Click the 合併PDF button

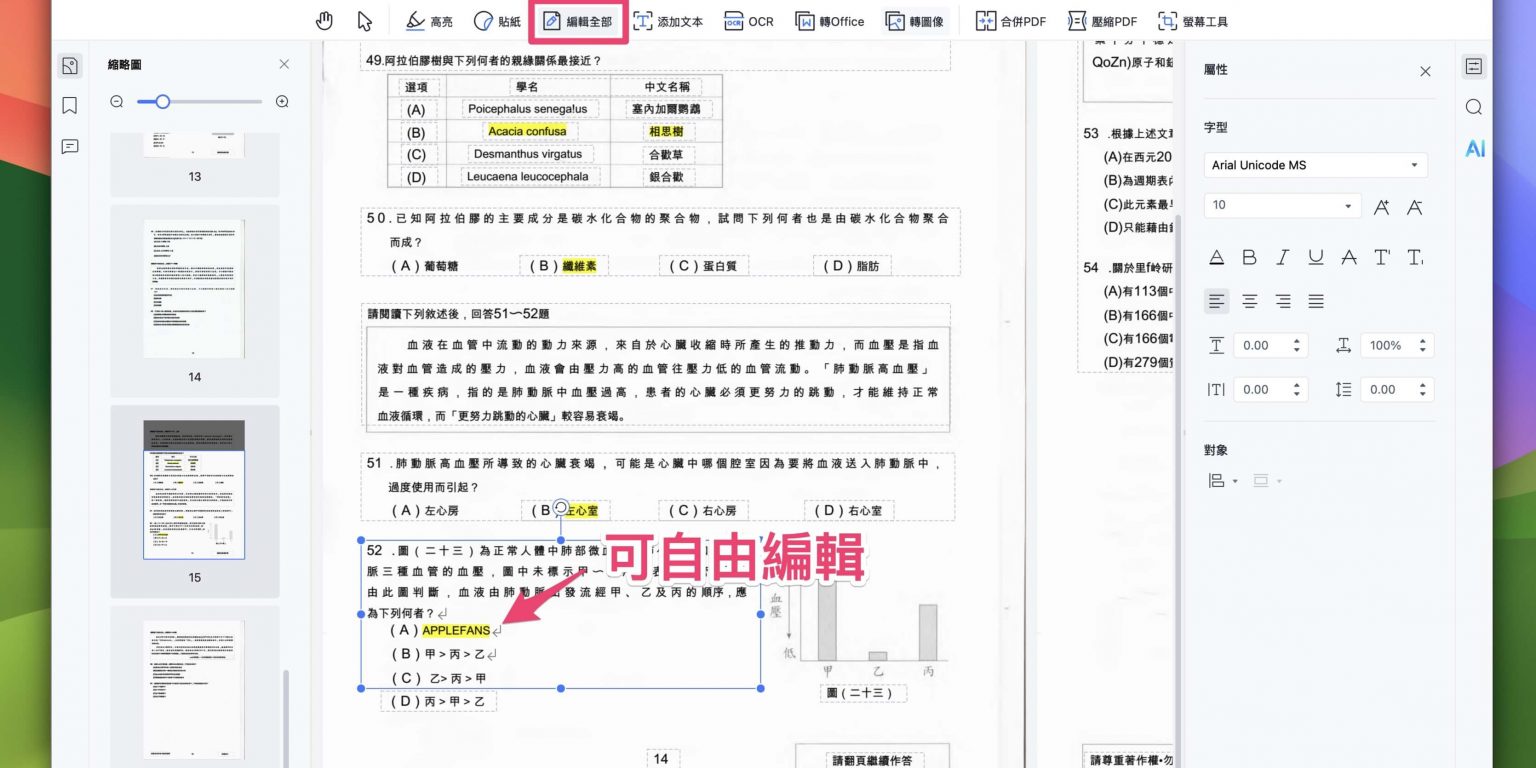coord(1010,21)
